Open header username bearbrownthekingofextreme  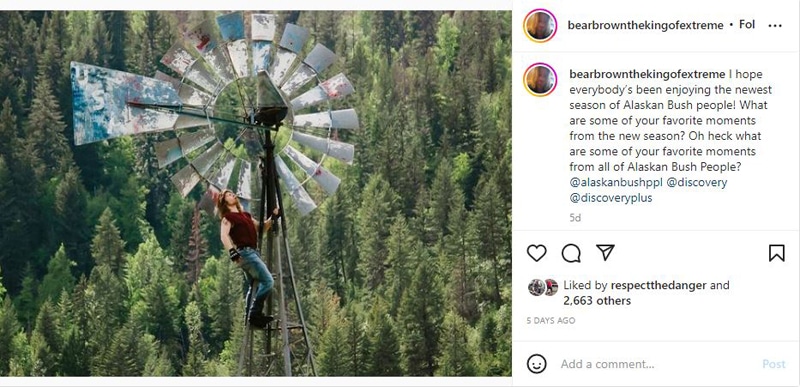pos(645,25)
